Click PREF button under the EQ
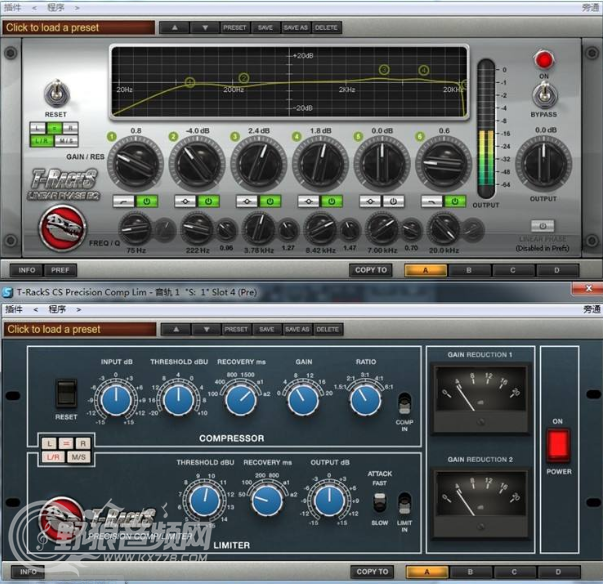The width and height of the screenshot is (603, 584). coord(60,270)
